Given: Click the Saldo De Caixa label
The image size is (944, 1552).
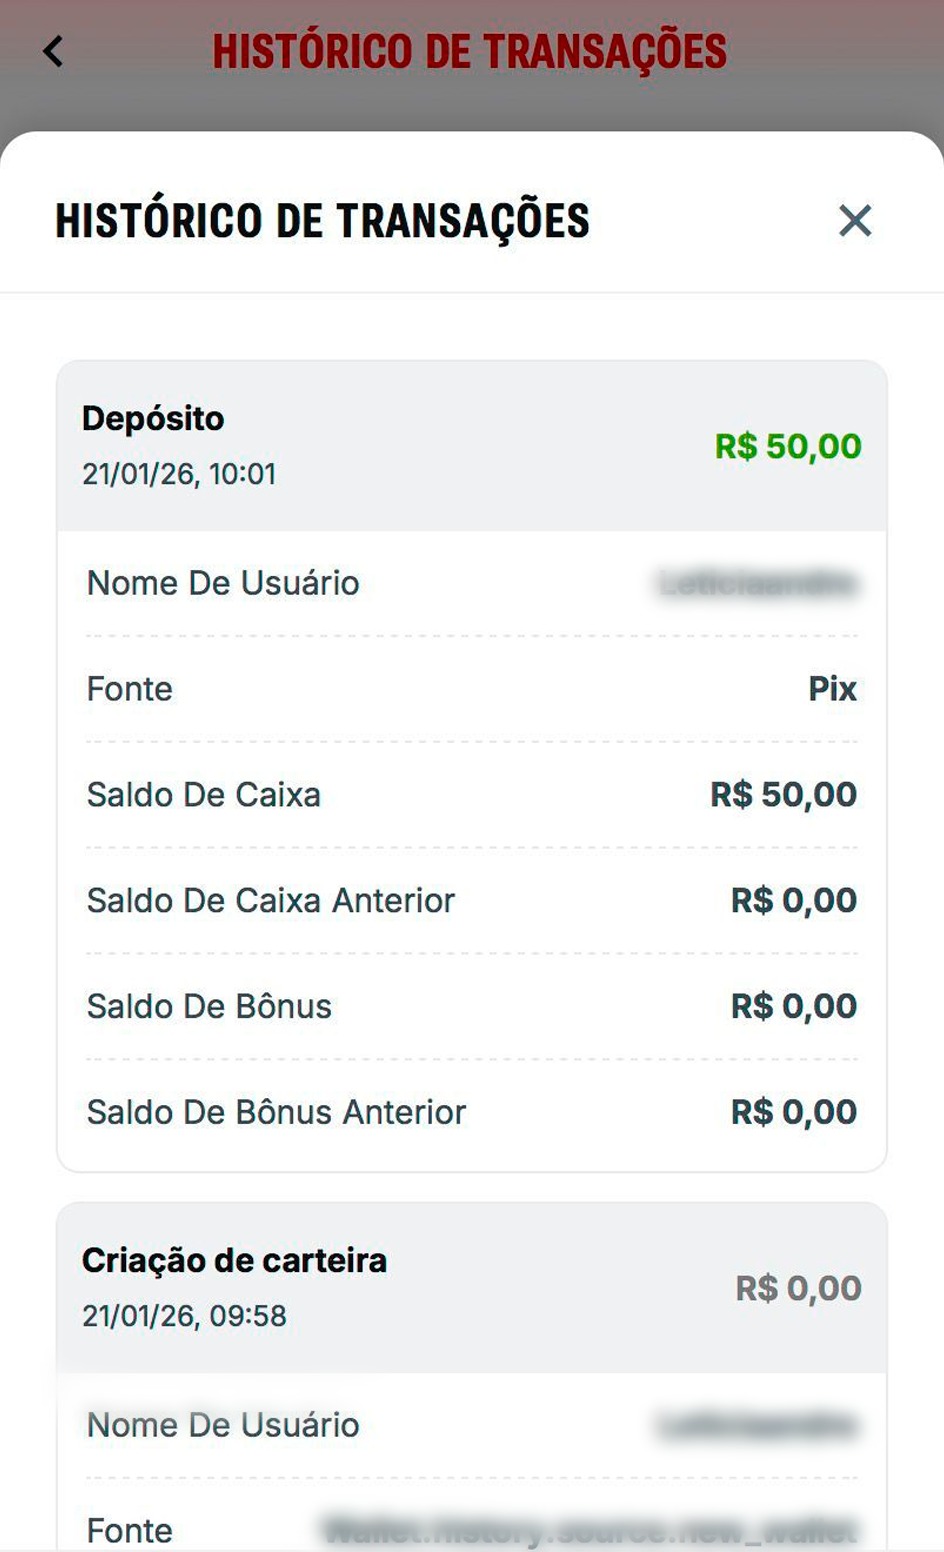Looking at the screenshot, I should tap(204, 795).
